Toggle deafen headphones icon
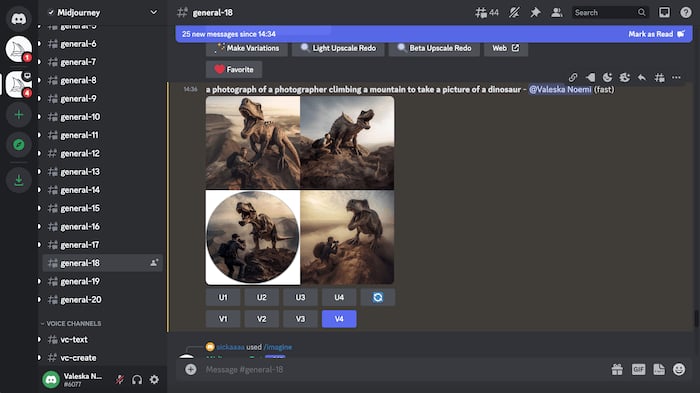This screenshot has width=700, height=393. click(x=137, y=380)
